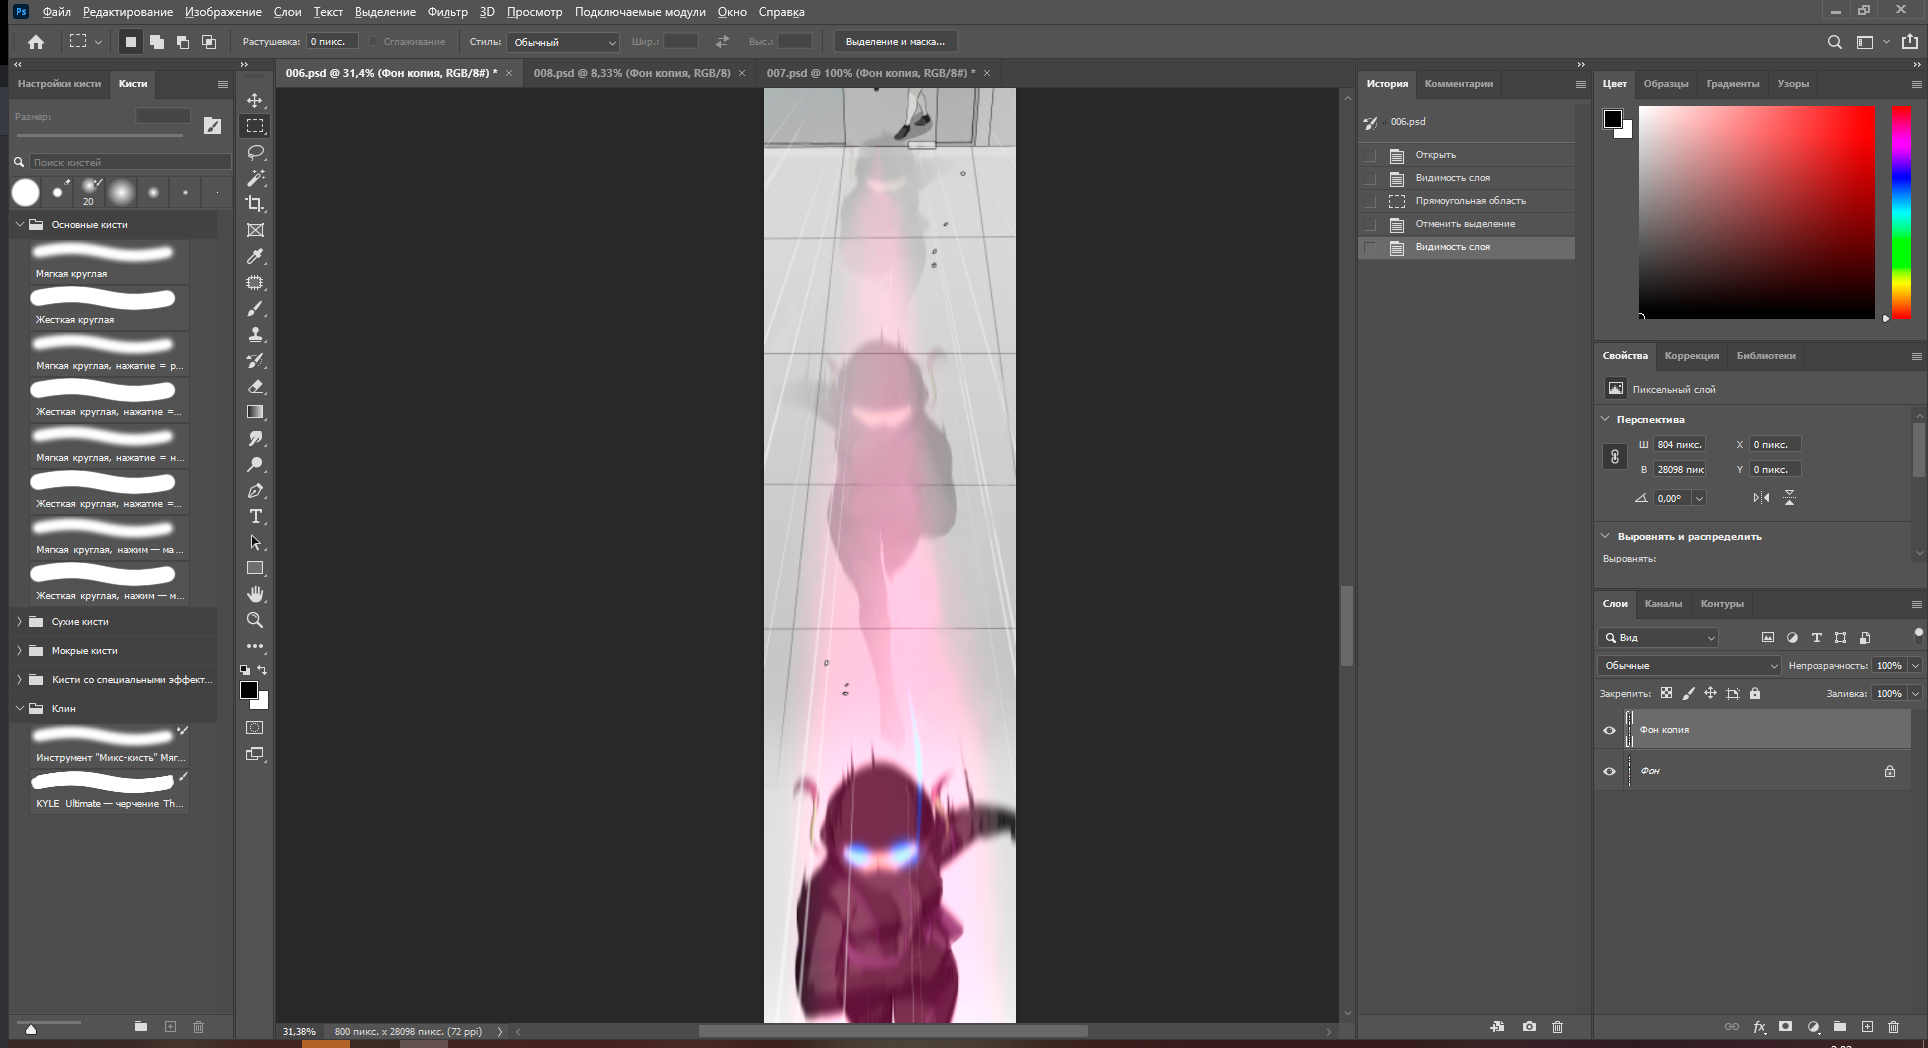Viewport: 1928px width, 1048px height.
Task: Click the layer mask icon in Layers panel
Action: [1785, 1027]
